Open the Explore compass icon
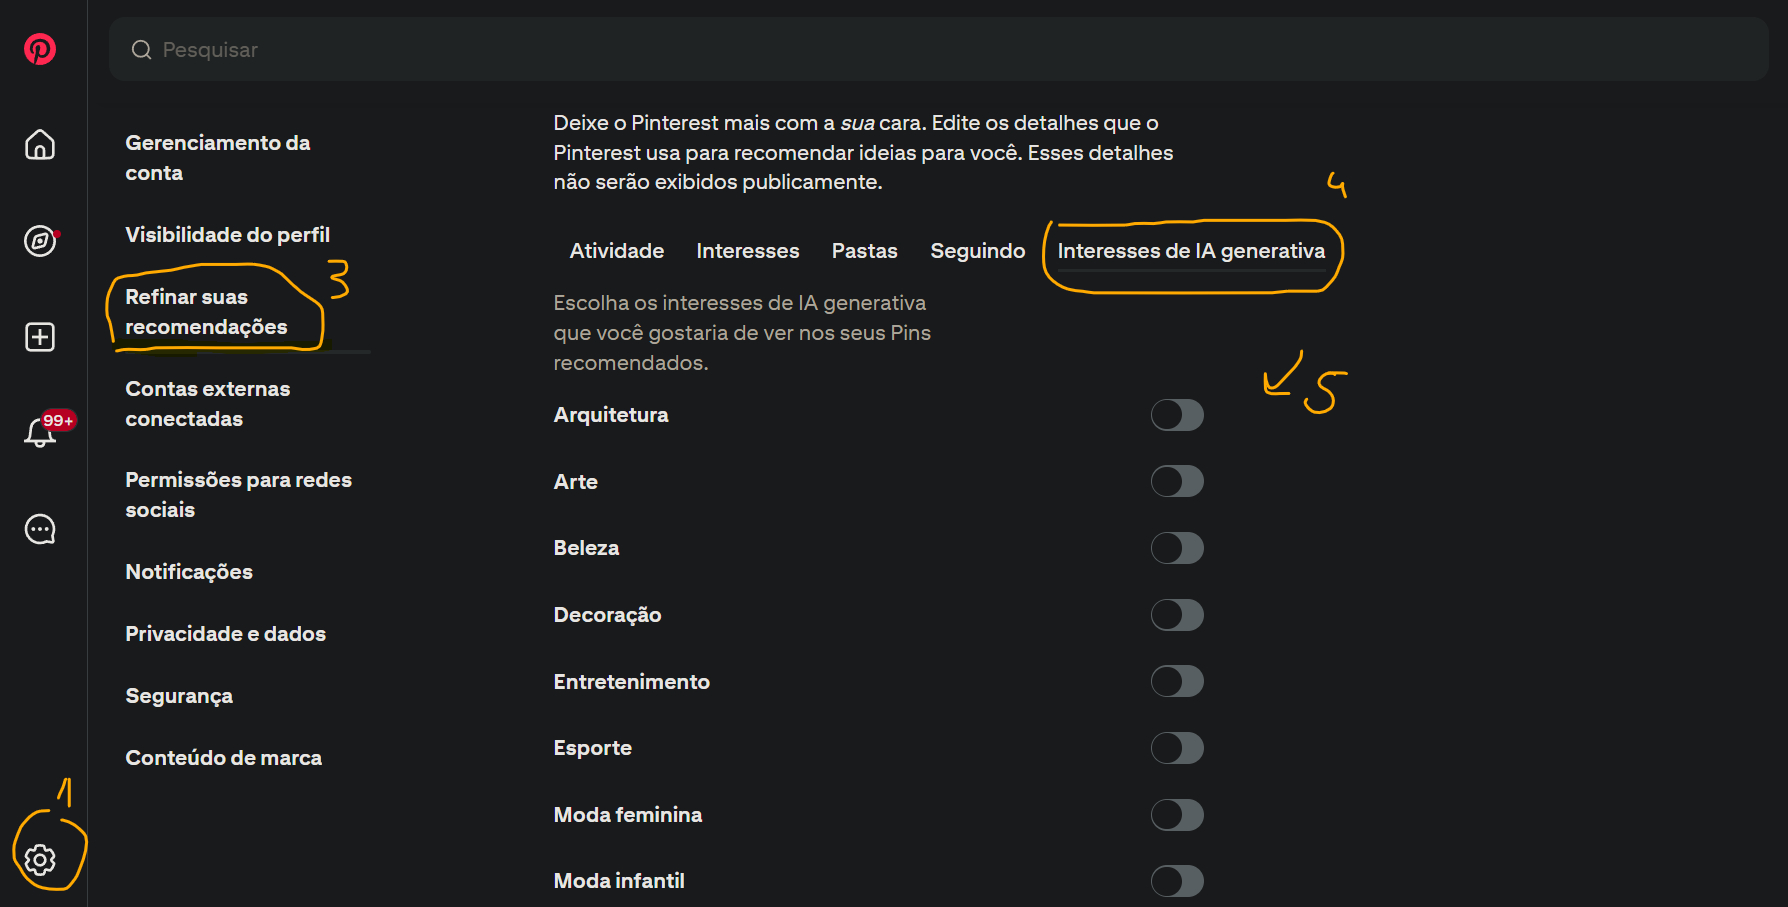This screenshot has height=907, width=1788. (x=40, y=241)
